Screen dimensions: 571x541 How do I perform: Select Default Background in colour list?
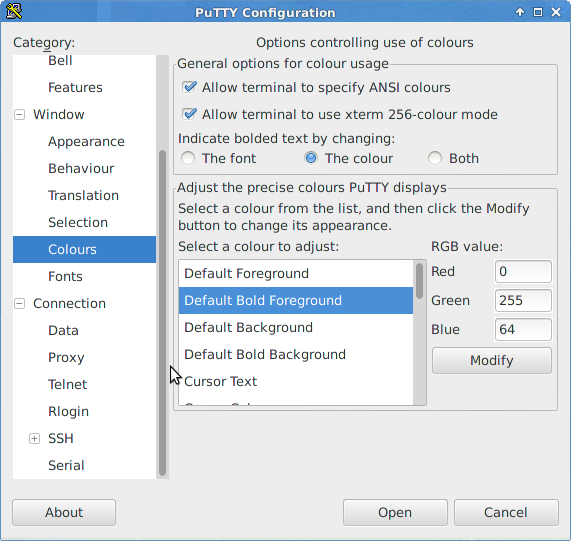(x=296, y=327)
